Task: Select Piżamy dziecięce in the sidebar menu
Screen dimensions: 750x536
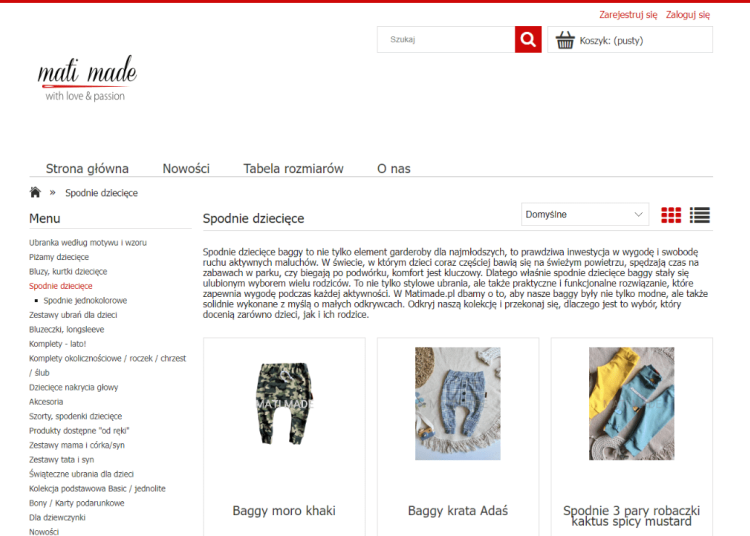Action: (59, 257)
